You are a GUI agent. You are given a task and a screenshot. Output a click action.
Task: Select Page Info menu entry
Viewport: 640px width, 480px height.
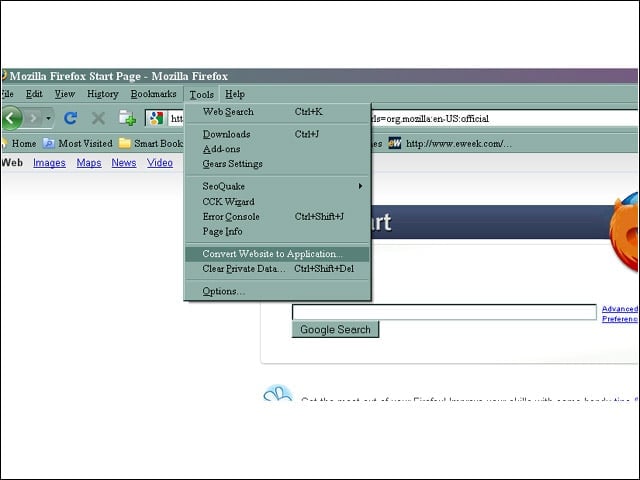tap(278, 231)
